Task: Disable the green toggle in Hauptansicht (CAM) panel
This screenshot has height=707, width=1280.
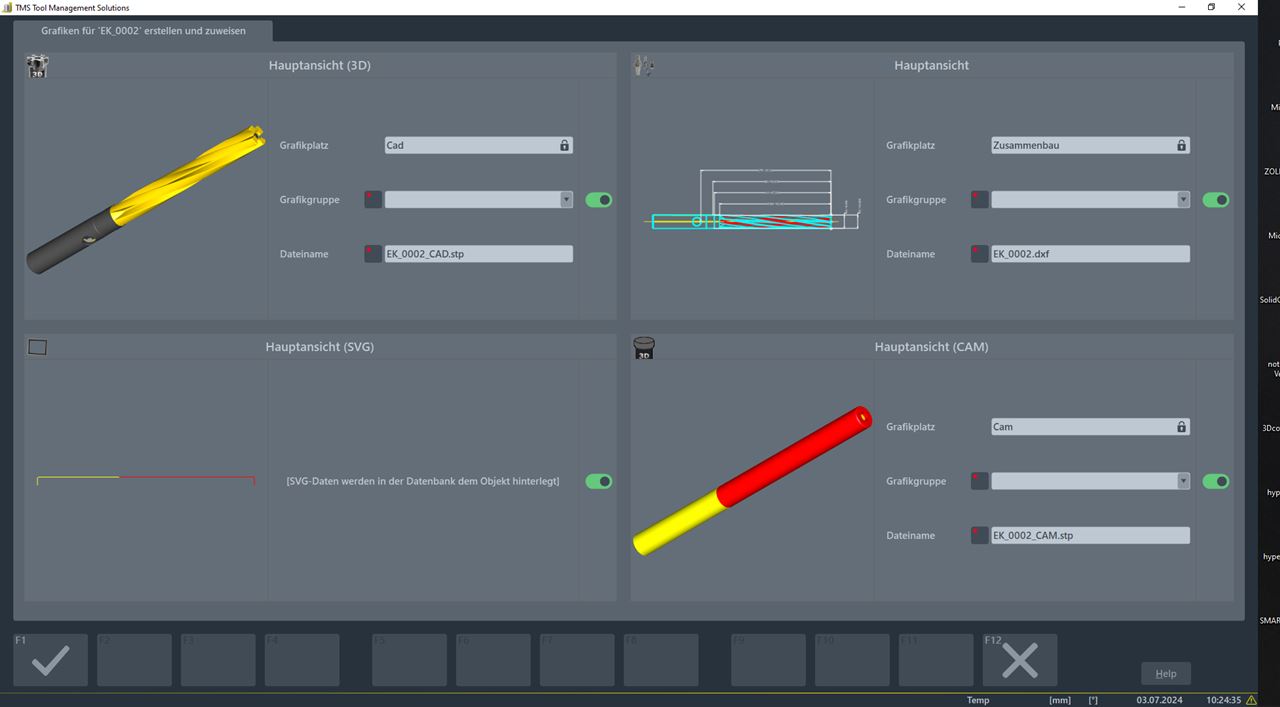Action: (1215, 481)
